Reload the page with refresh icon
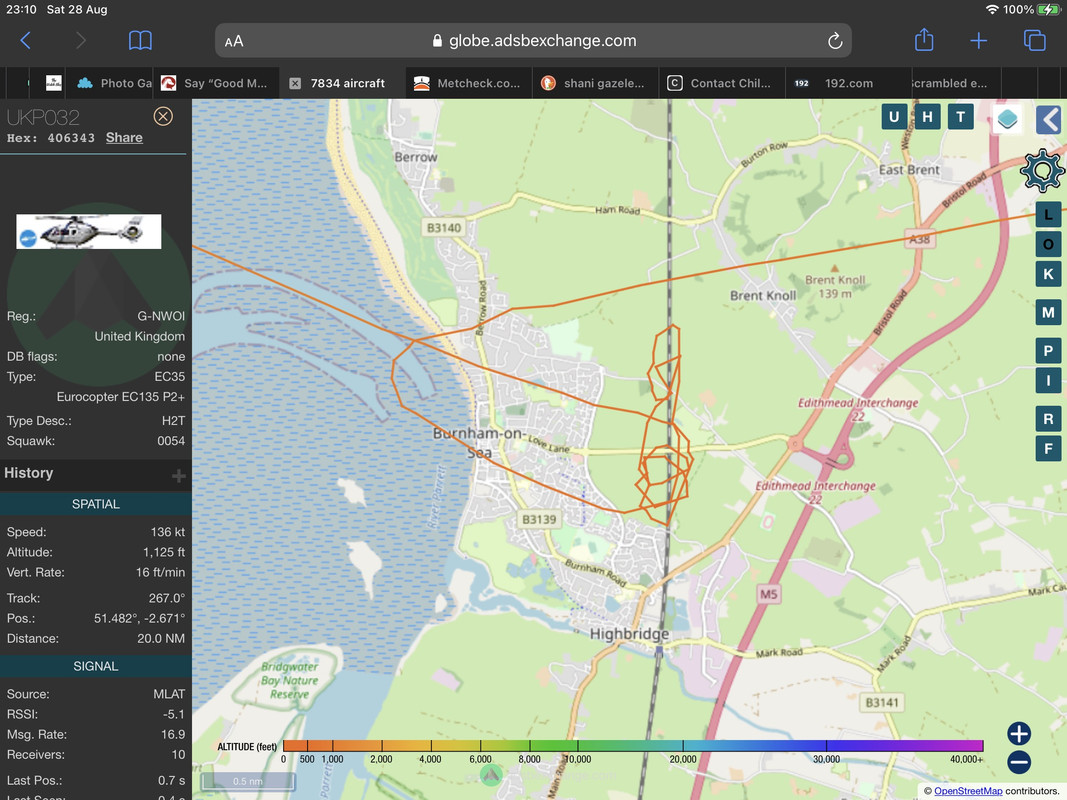Image resolution: width=1067 pixels, height=800 pixels. coord(835,41)
